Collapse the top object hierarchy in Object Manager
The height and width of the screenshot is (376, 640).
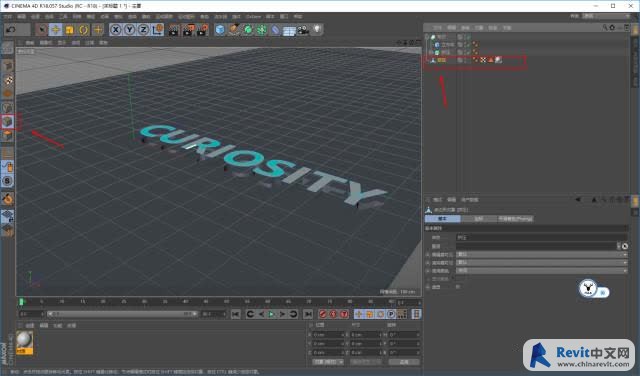click(x=427, y=37)
